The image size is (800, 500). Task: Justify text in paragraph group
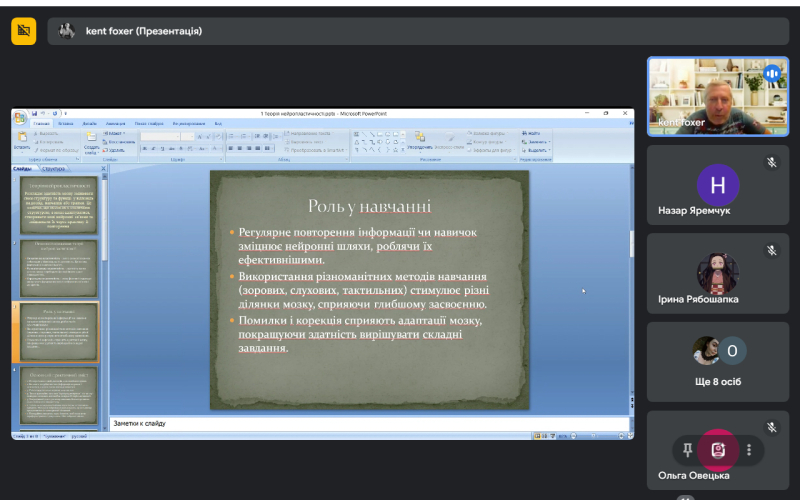tap(258, 148)
